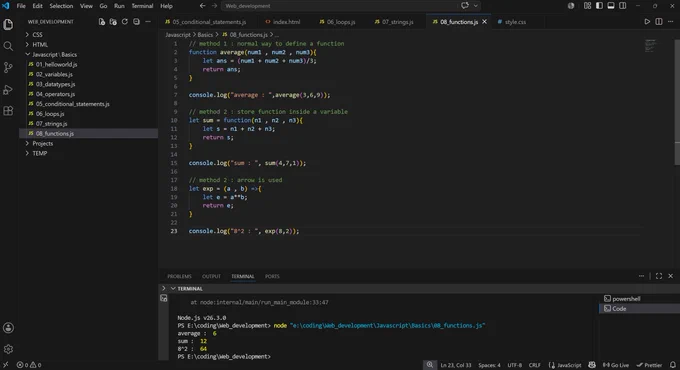Collapse the TERMINAL section chevron
Viewport: 680px width, 370px height.
pos(173,288)
